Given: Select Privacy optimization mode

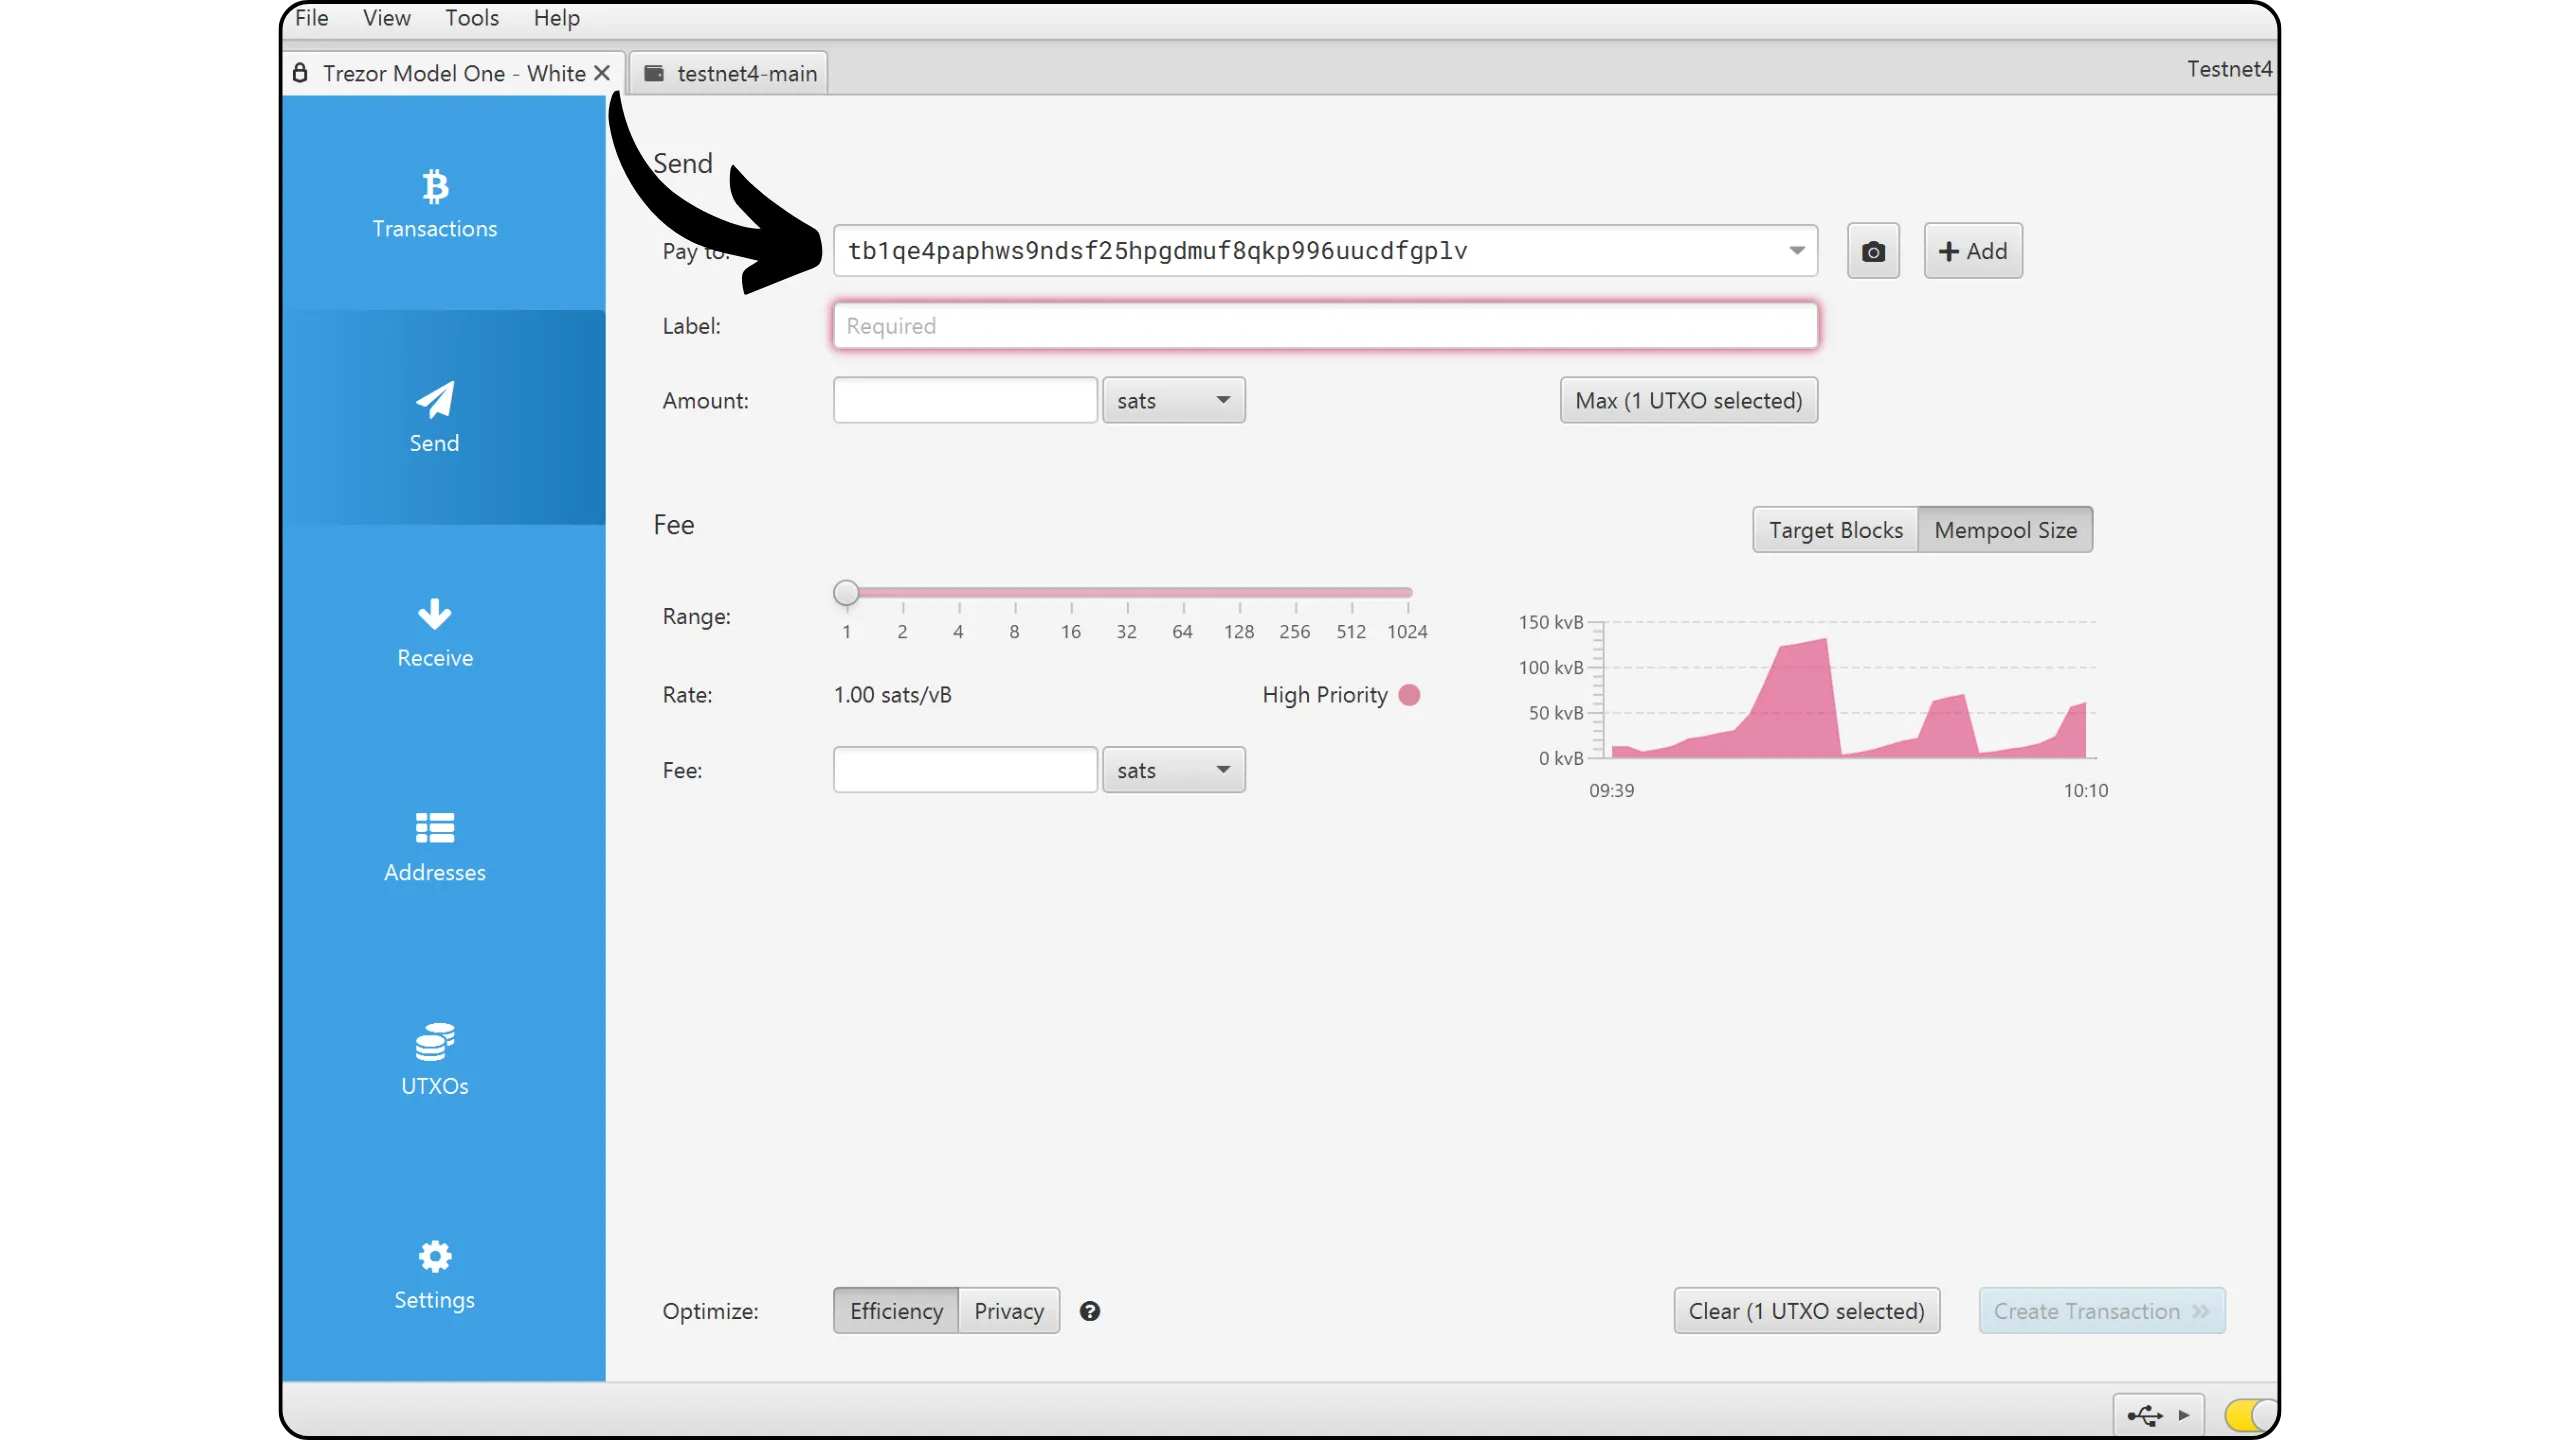Looking at the screenshot, I should click(x=1008, y=1311).
